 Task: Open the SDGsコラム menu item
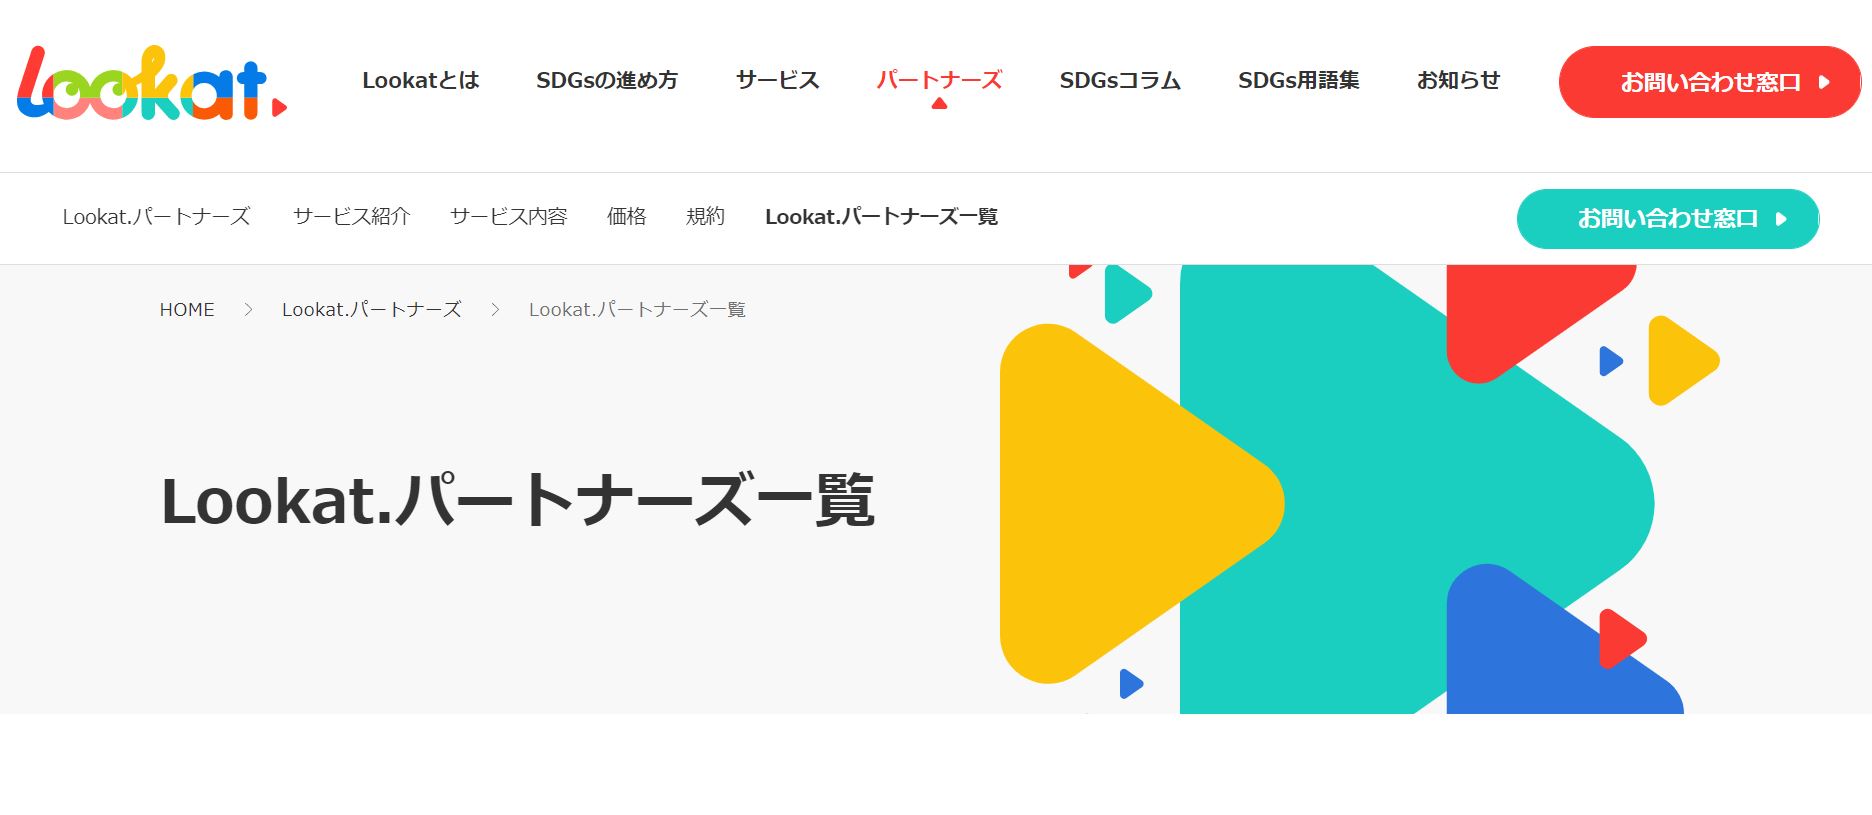[1120, 80]
